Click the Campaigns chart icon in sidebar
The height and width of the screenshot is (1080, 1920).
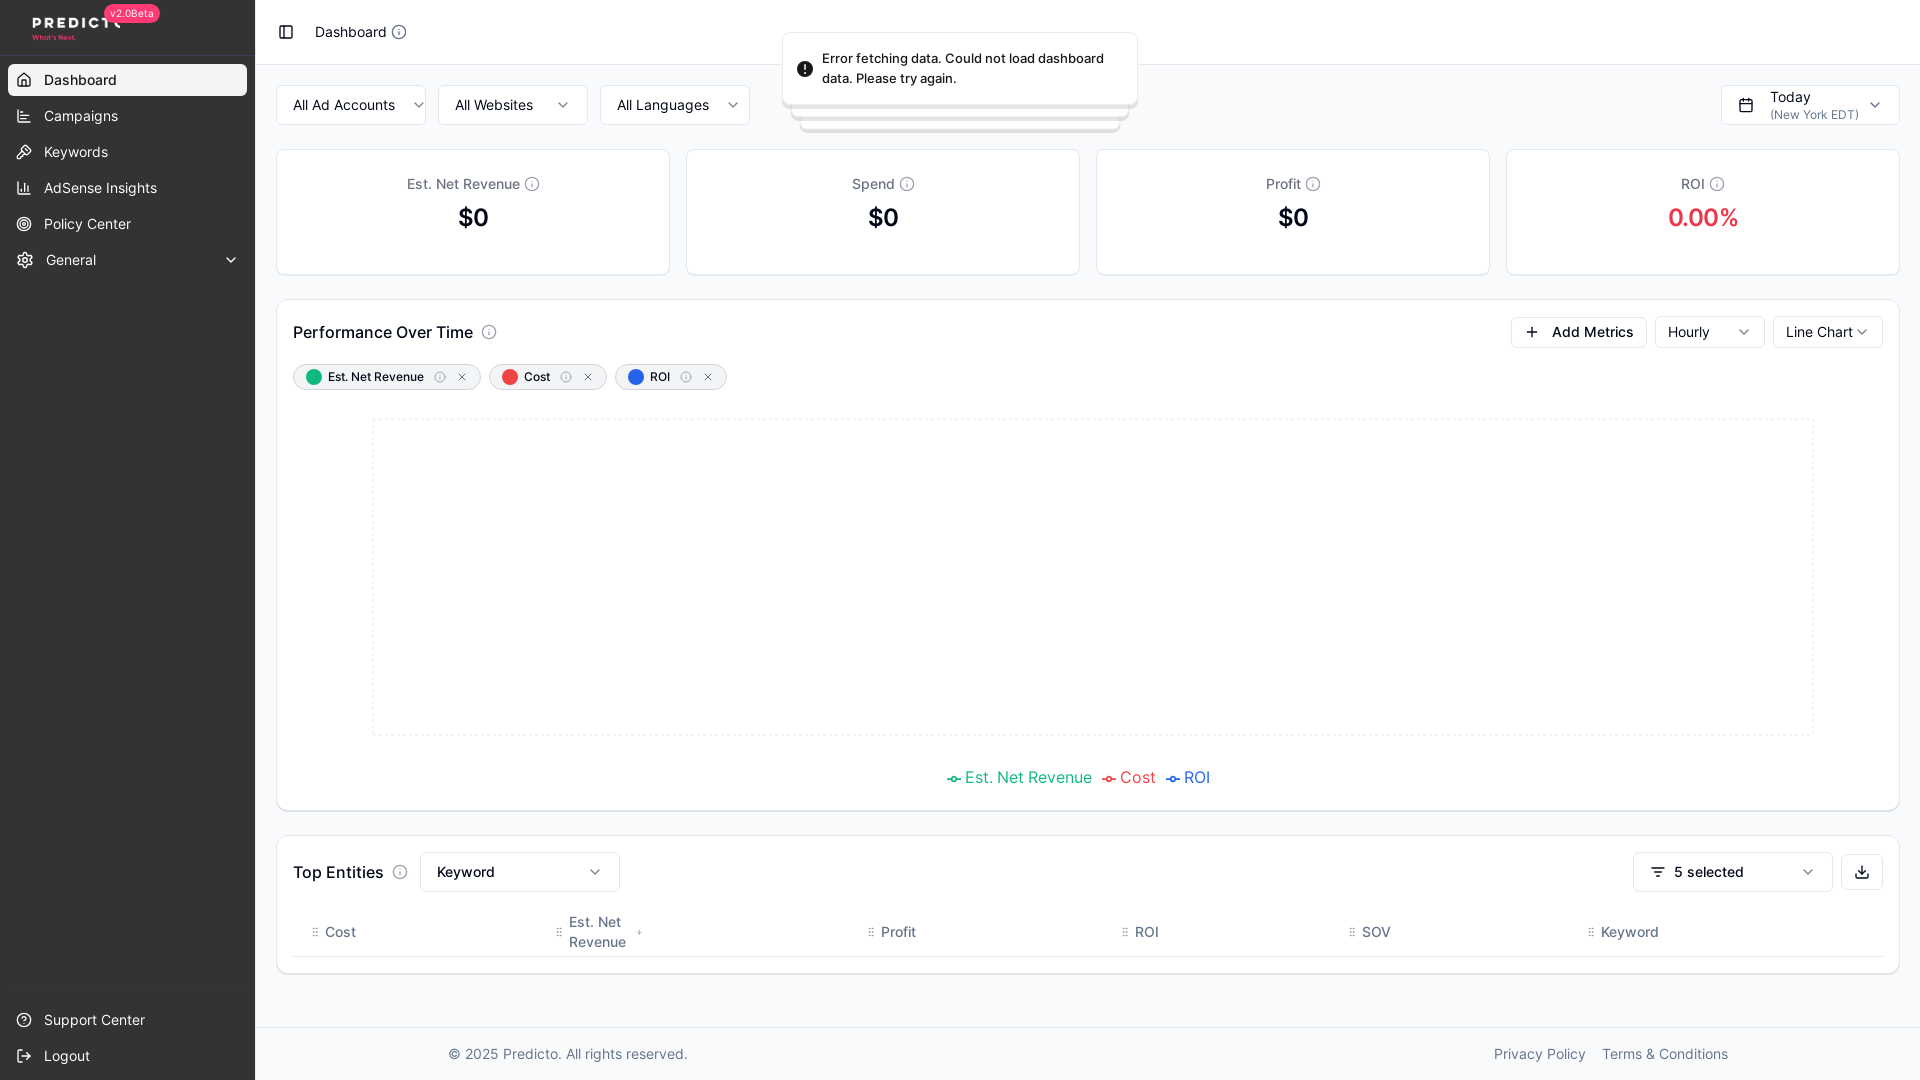point(24,116)
